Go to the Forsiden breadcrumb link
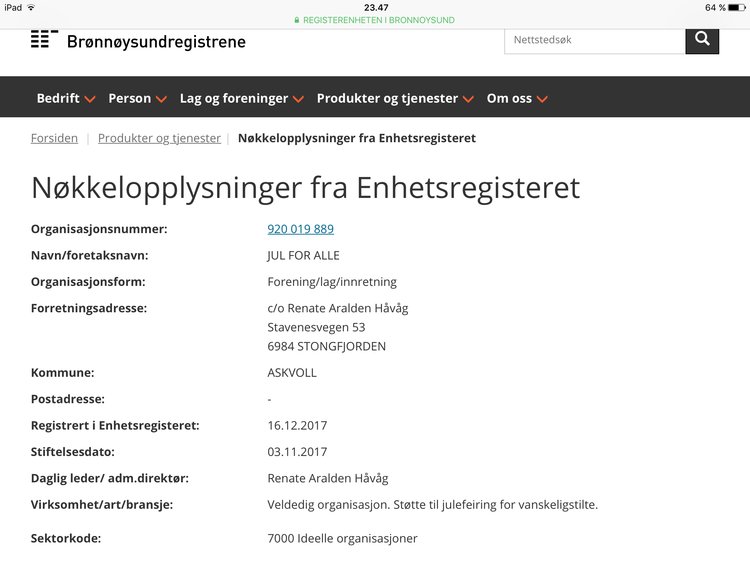The width and height of the screenshot is (750, 563). (x=54, y=138)
